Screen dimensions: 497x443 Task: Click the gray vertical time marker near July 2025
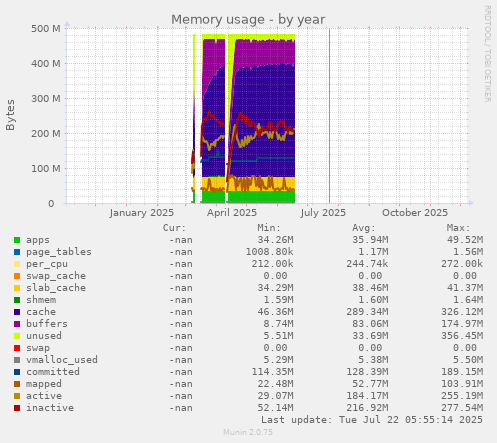329,116
